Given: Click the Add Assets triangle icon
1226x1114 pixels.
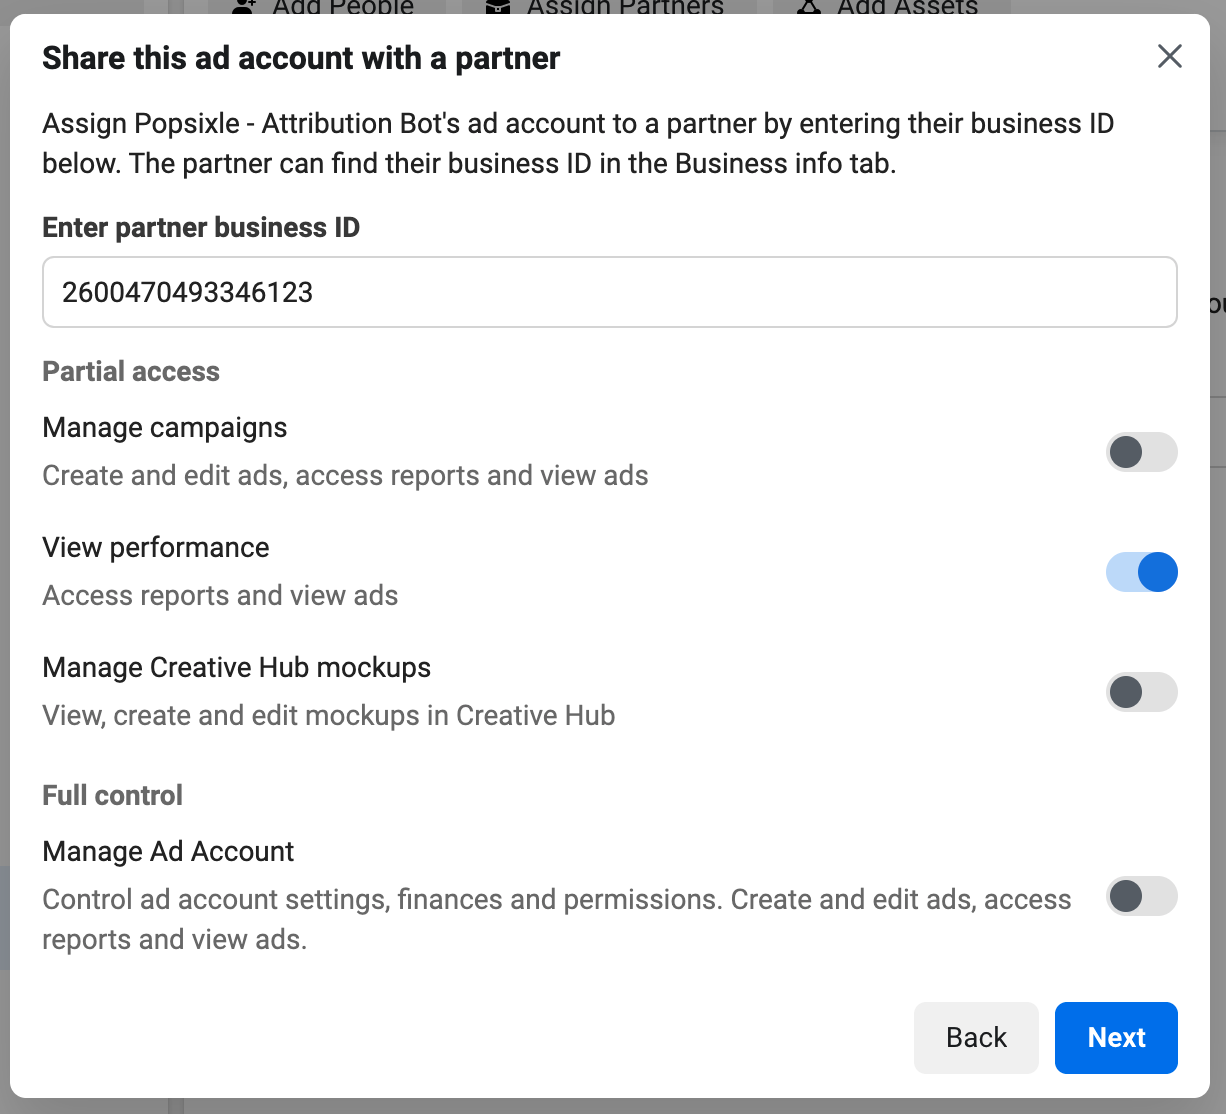Looking at the screenshot, I should [808, 6].
